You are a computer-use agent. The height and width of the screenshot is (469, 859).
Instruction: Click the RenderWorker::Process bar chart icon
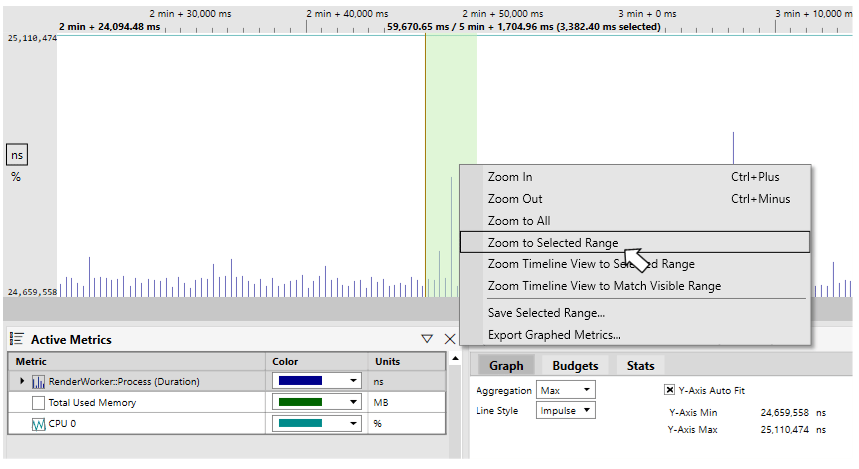pyautogui.click(x=38, y=381)
